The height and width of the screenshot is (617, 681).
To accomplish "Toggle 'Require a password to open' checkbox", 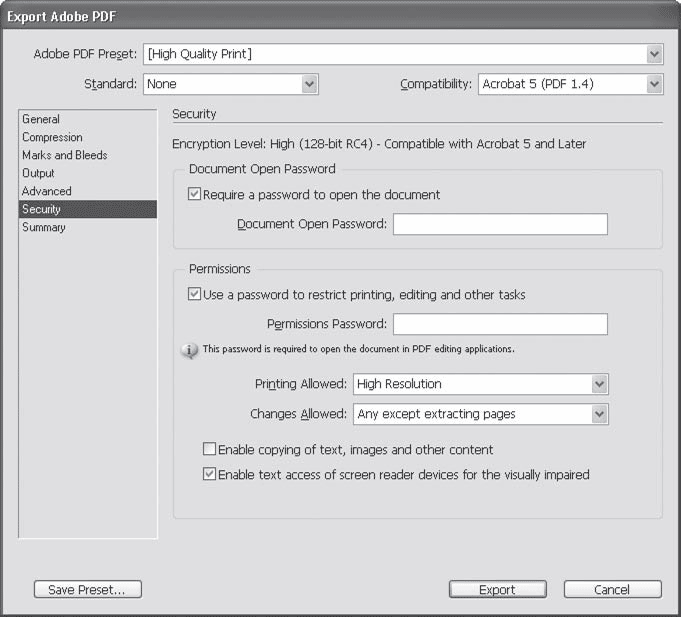I will [x=195, y=195].
